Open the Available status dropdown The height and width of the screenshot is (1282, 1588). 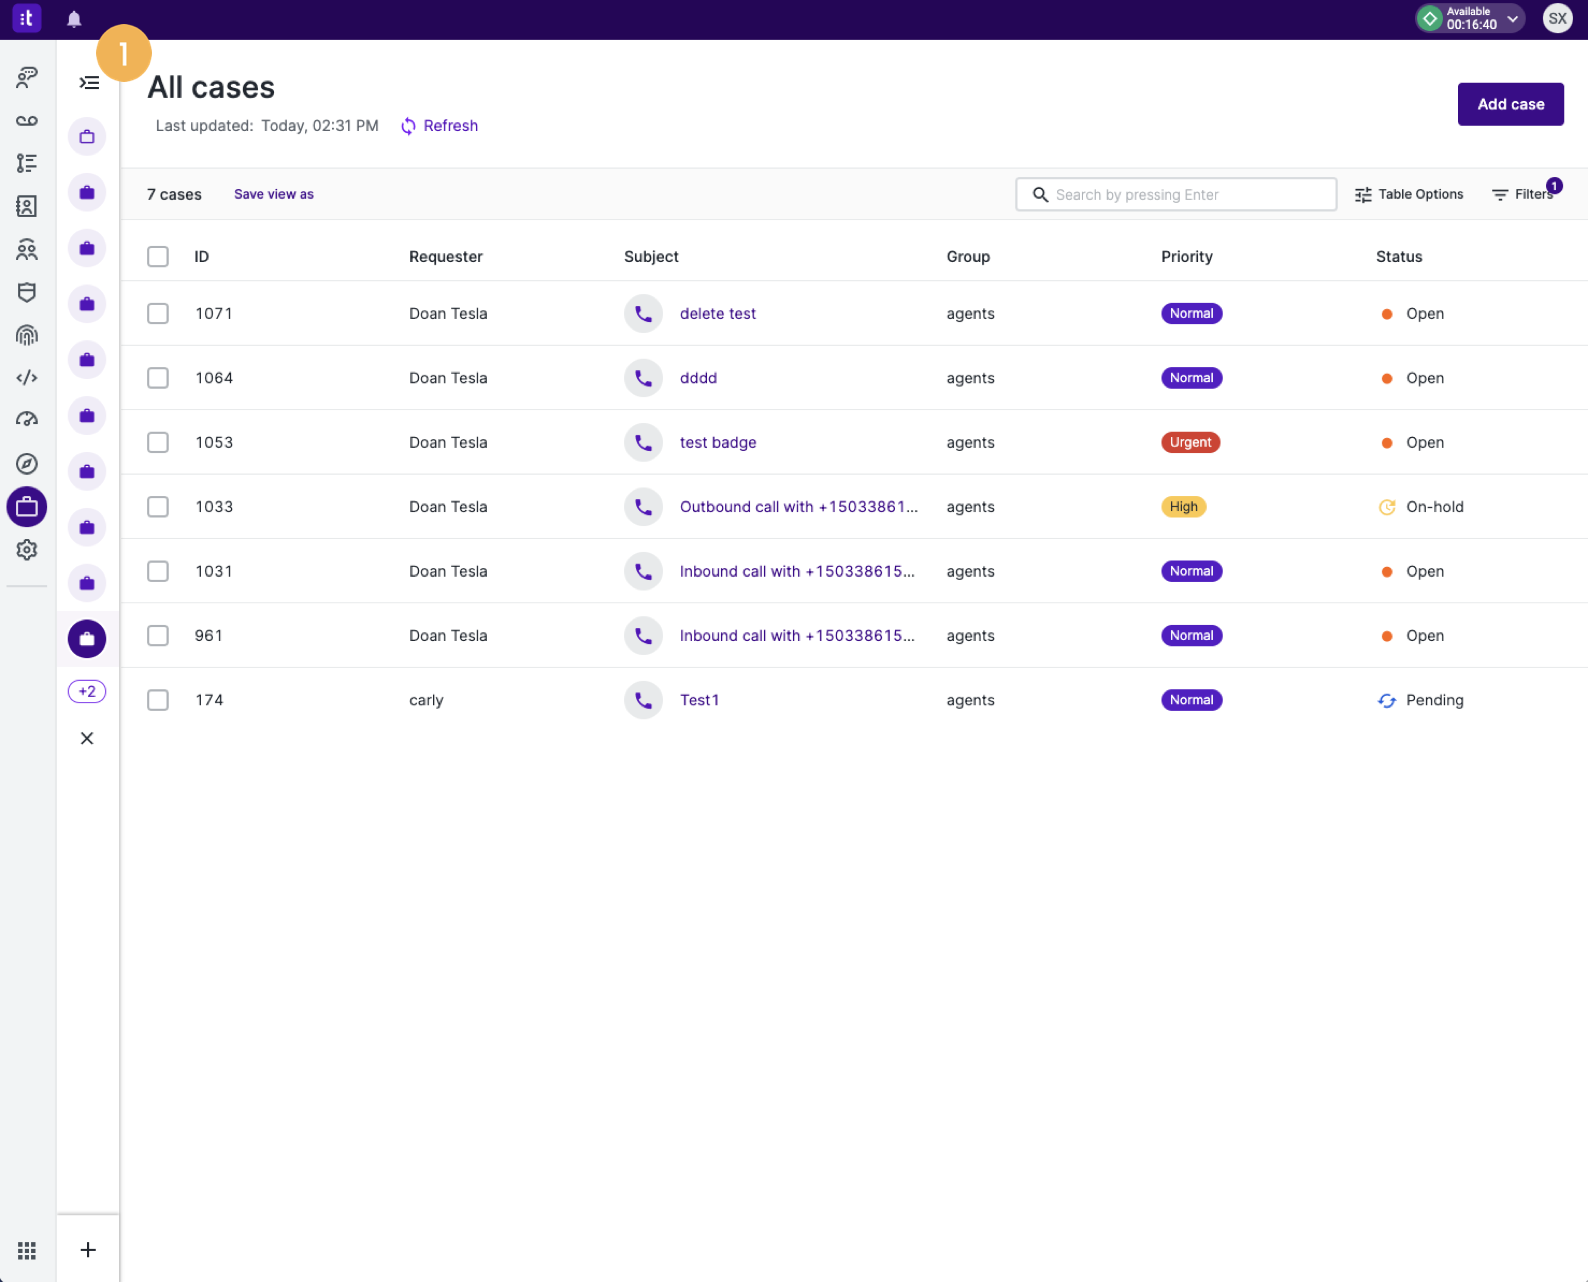tap(1470, 18)
